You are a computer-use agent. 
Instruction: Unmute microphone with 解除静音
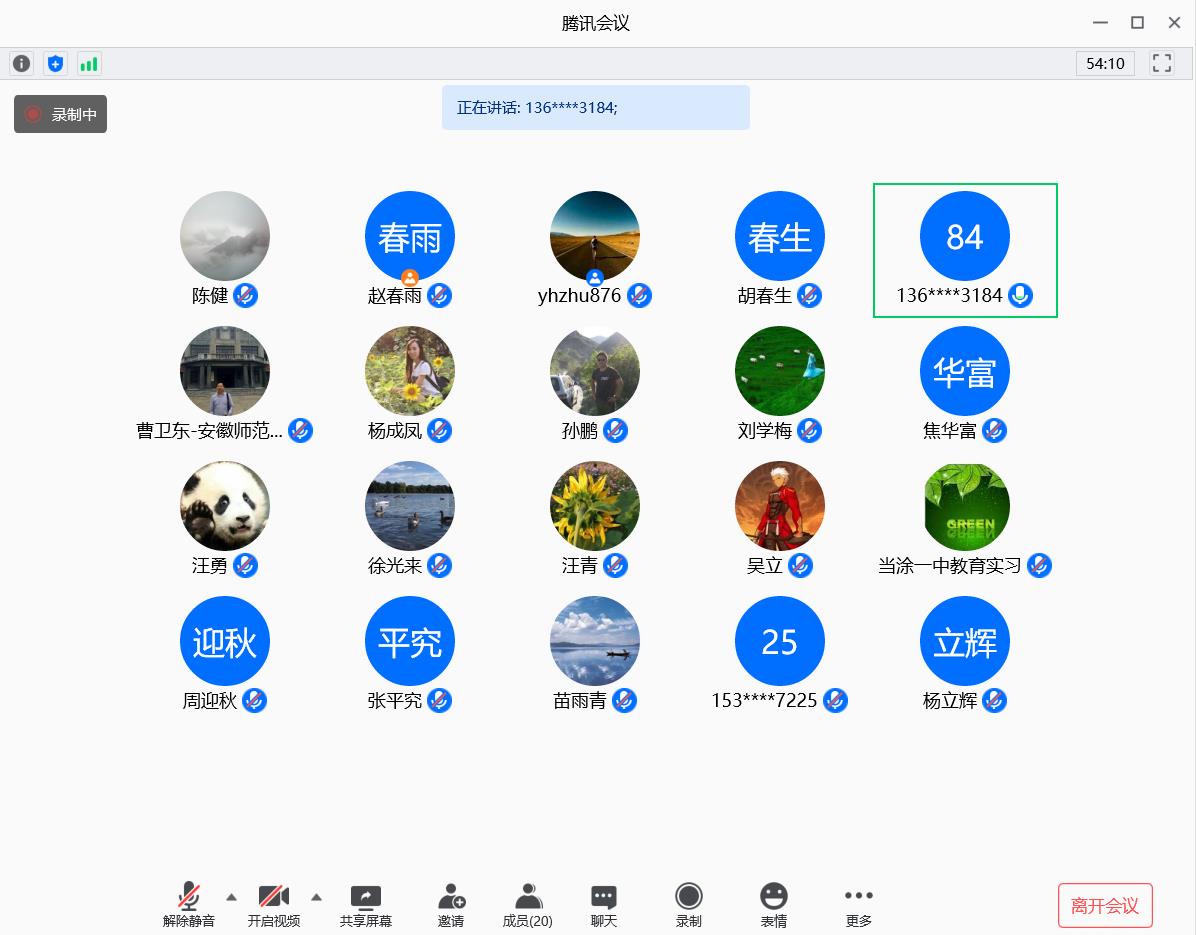coord(189,905)
